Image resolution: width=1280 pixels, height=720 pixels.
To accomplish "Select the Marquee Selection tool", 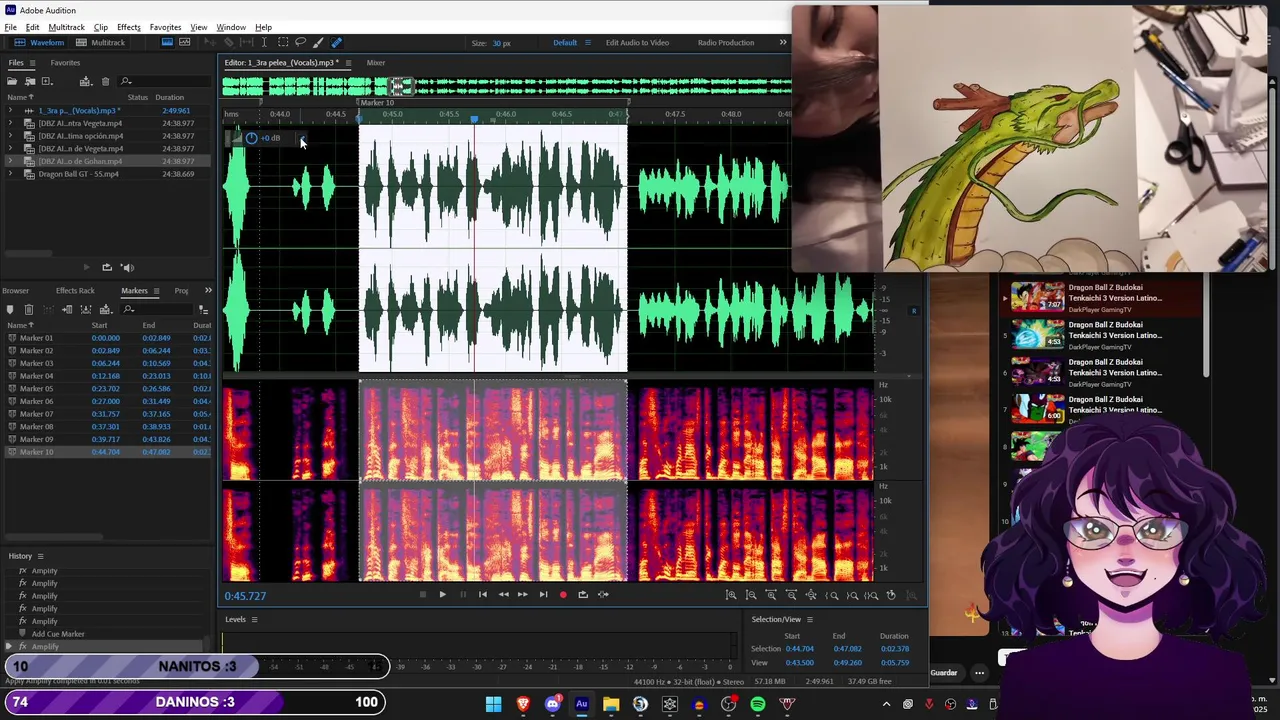I will [283, 42].
